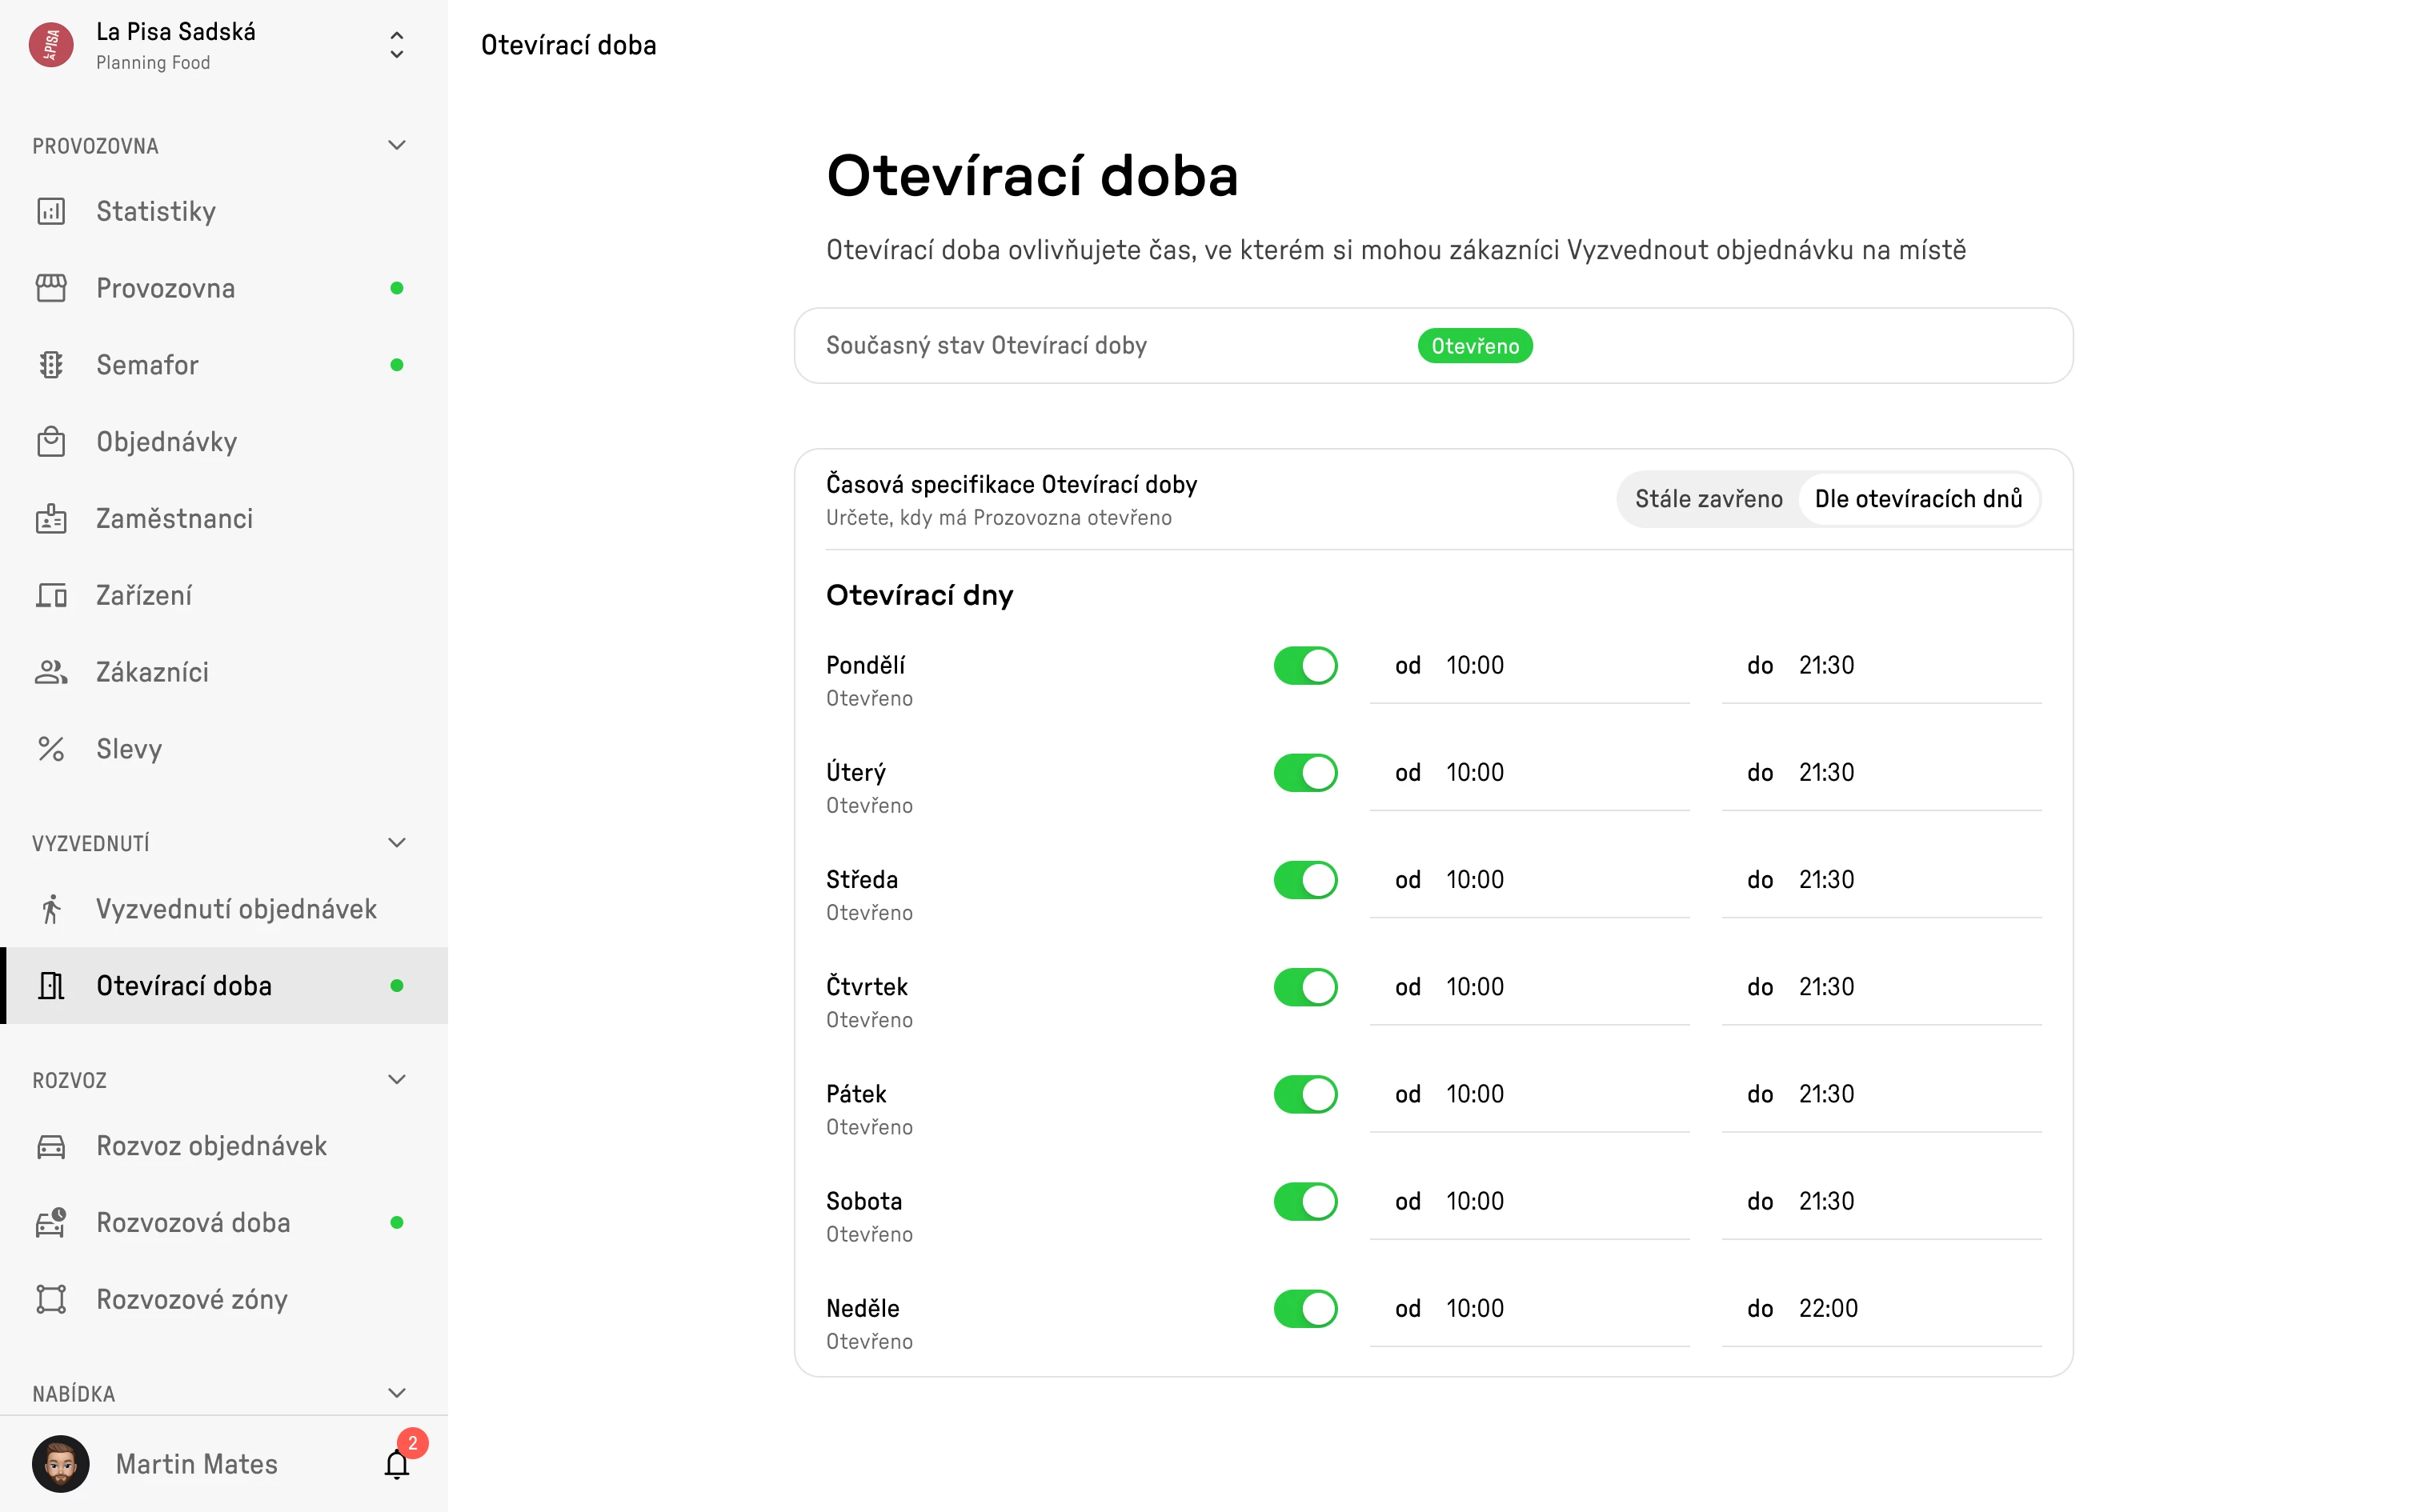Viewport: 2420px width, 1512px height.
Task: Select the Dle otevíracích dnů option
Action: (1918, 499)
